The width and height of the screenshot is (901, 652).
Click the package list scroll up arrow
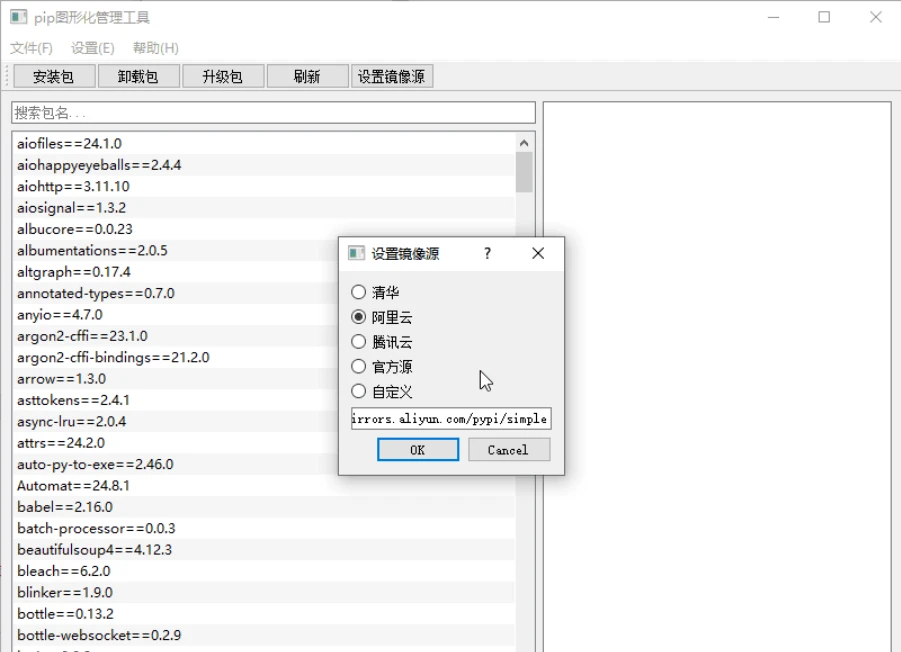coord(524,143)
